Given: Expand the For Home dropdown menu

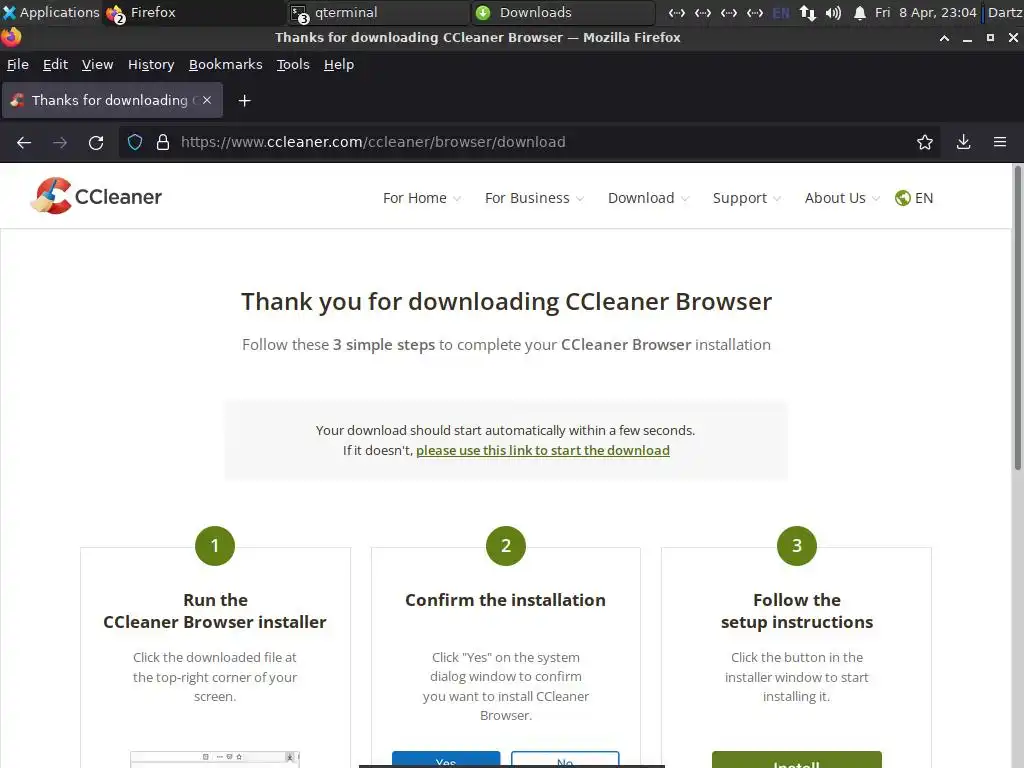Looking at the screenshot, I should pos(422,198).
